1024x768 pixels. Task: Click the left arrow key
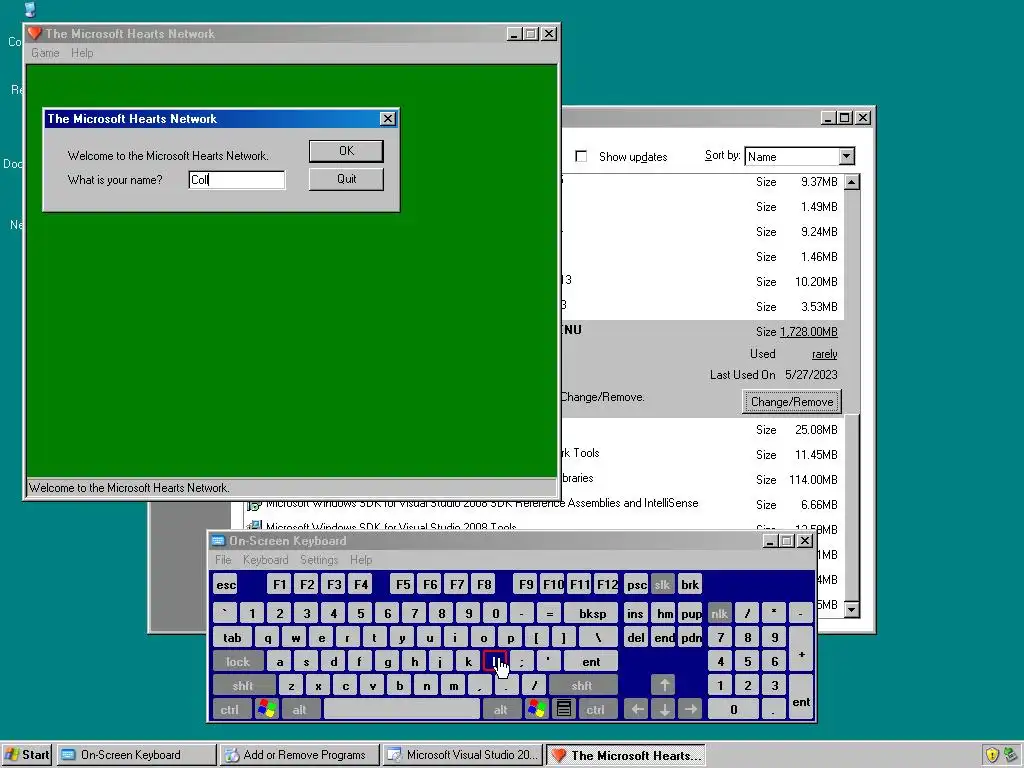(x=637, y=710)
